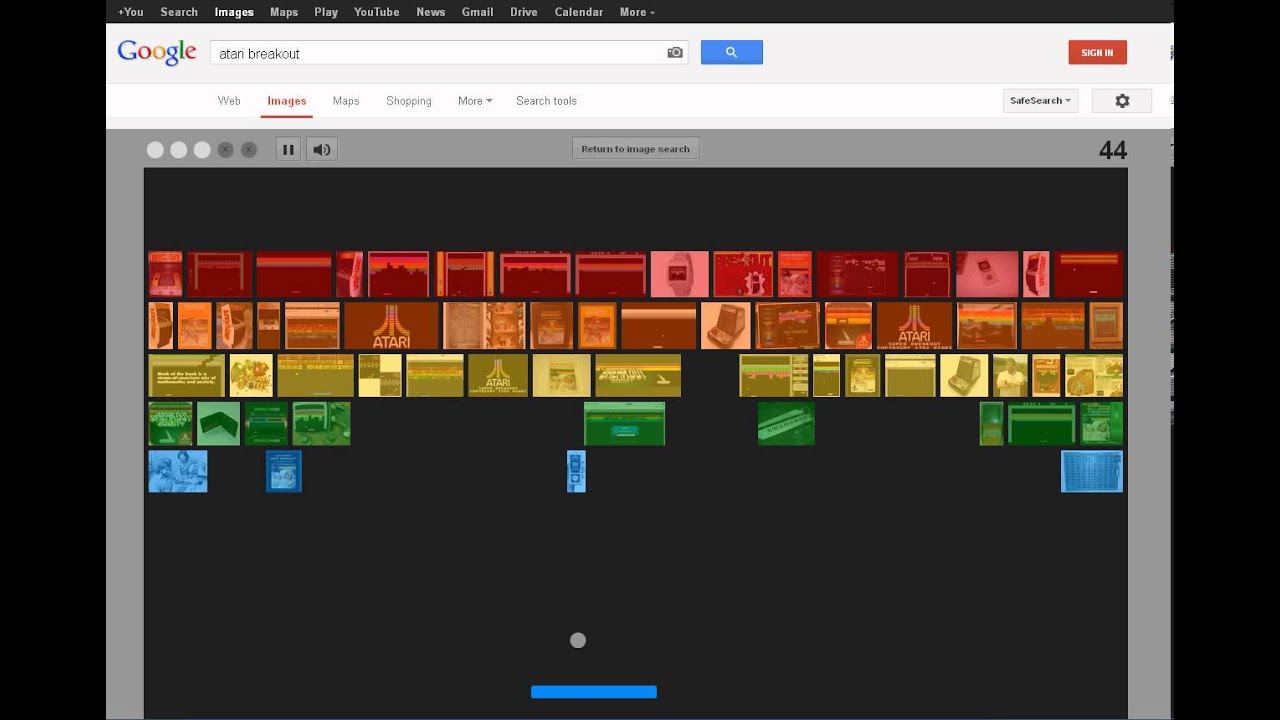This screenshot has width=1280, height=720.
Task: Click the blue paddle in the game
Action: [x=594, y=692]
